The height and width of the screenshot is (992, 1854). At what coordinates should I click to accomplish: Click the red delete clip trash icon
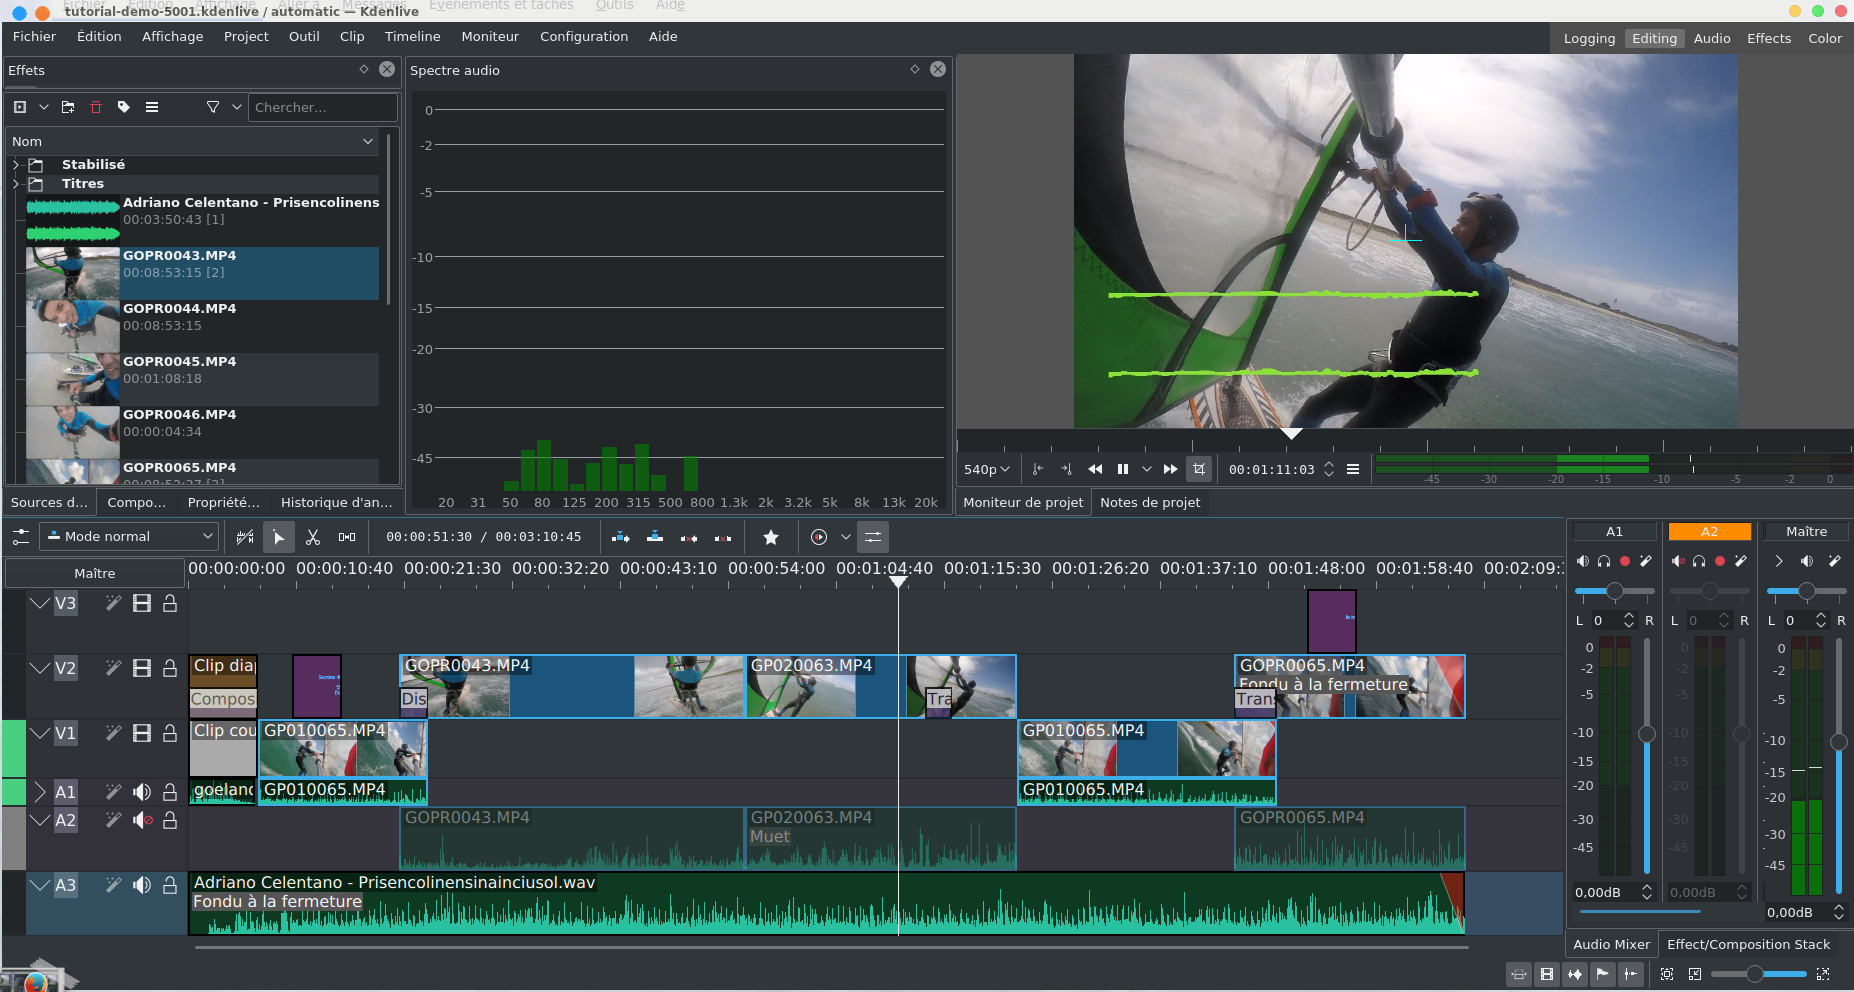coord(96,107)
